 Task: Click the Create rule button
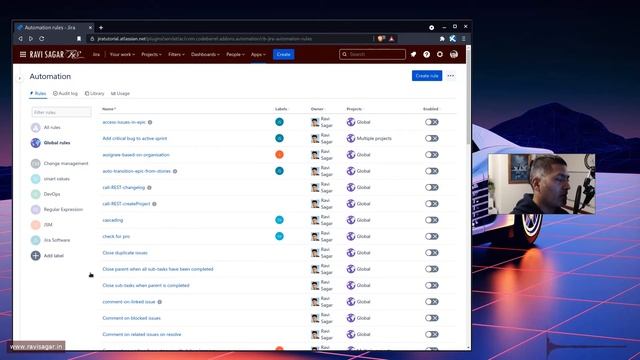[x=427, y=76]
